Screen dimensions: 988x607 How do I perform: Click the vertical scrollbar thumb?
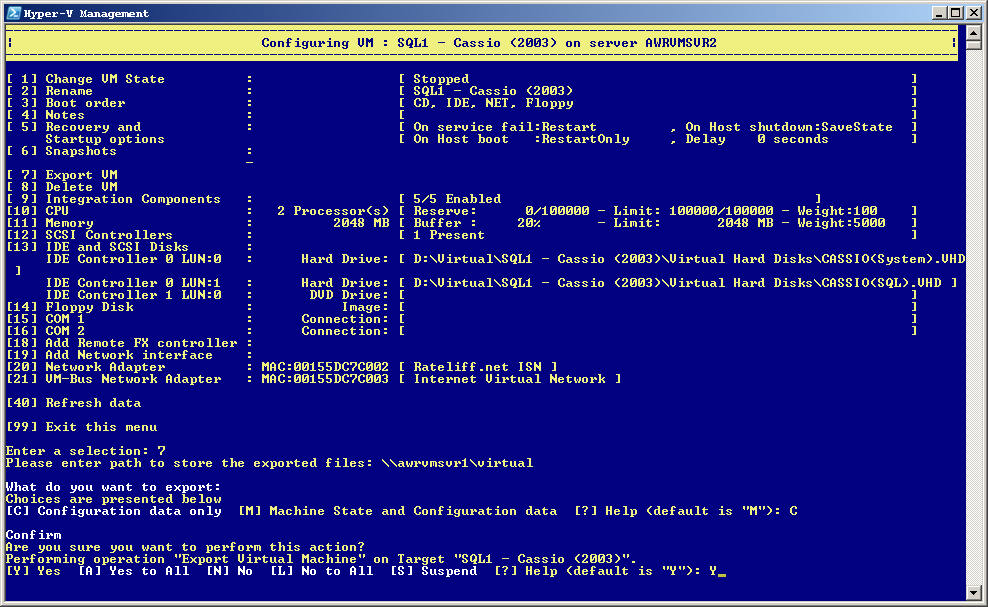pyautogui.click(x=974, y=45)
